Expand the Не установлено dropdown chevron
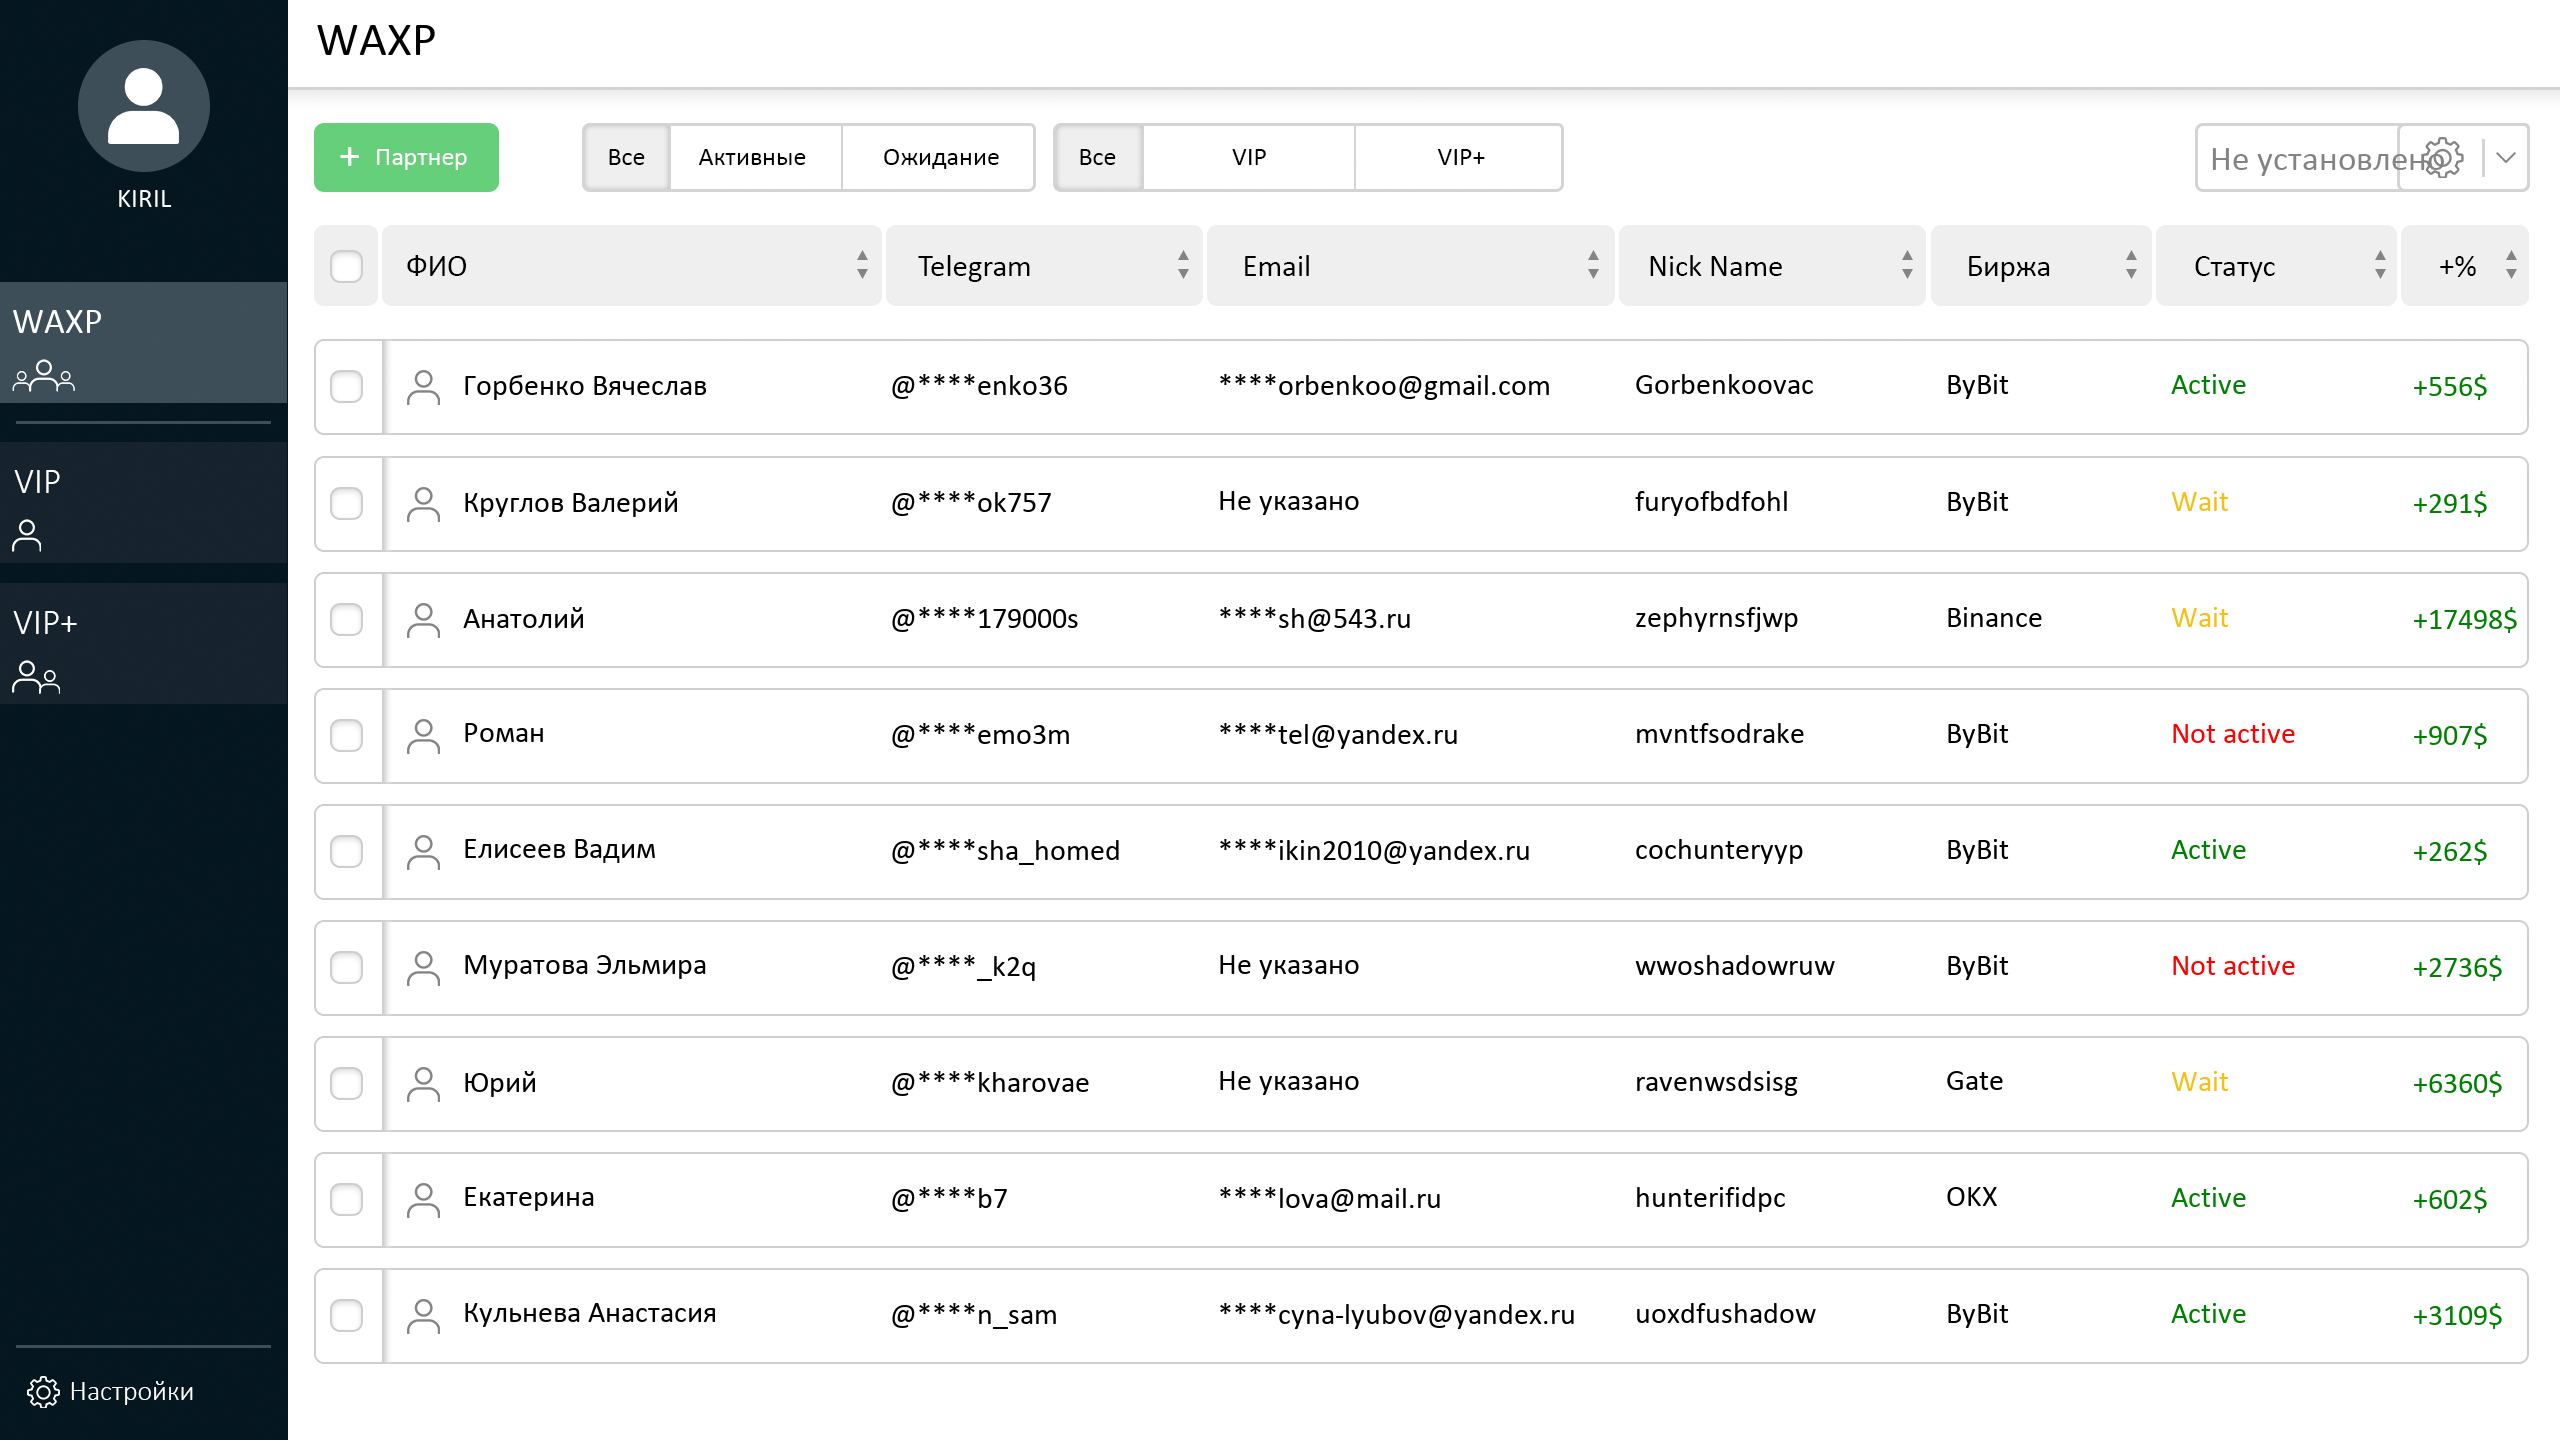 pos(2506,158)
